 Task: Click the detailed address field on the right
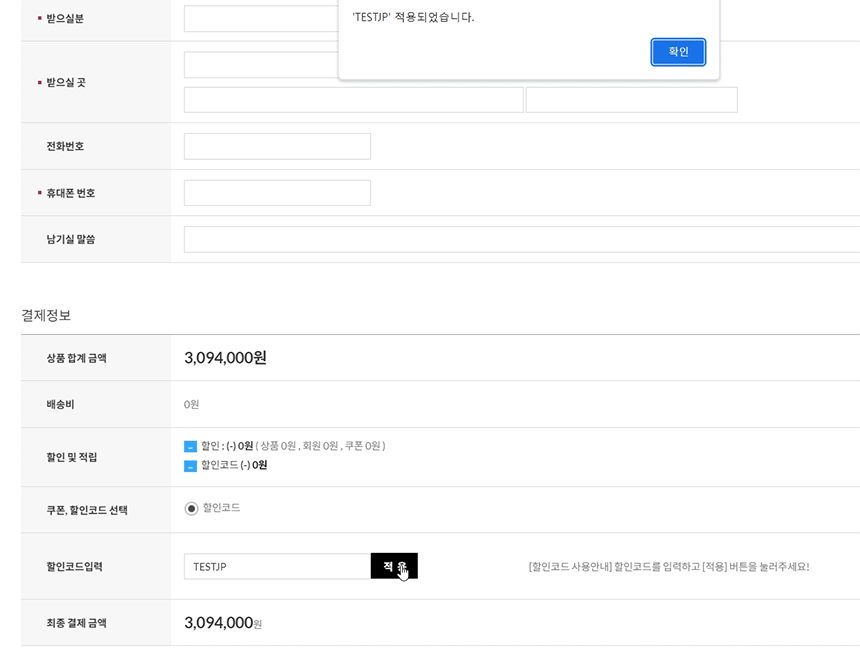631,100
